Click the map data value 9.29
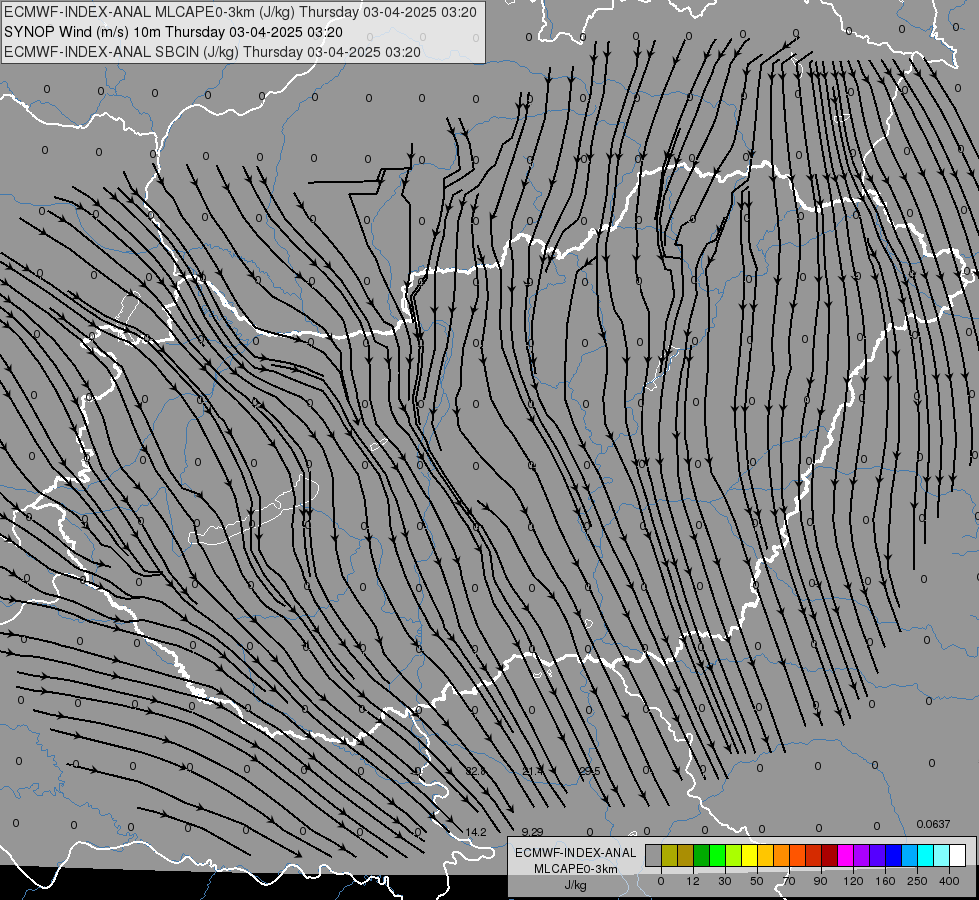Screen dimensions: 979x900 (x=533, y=832)
